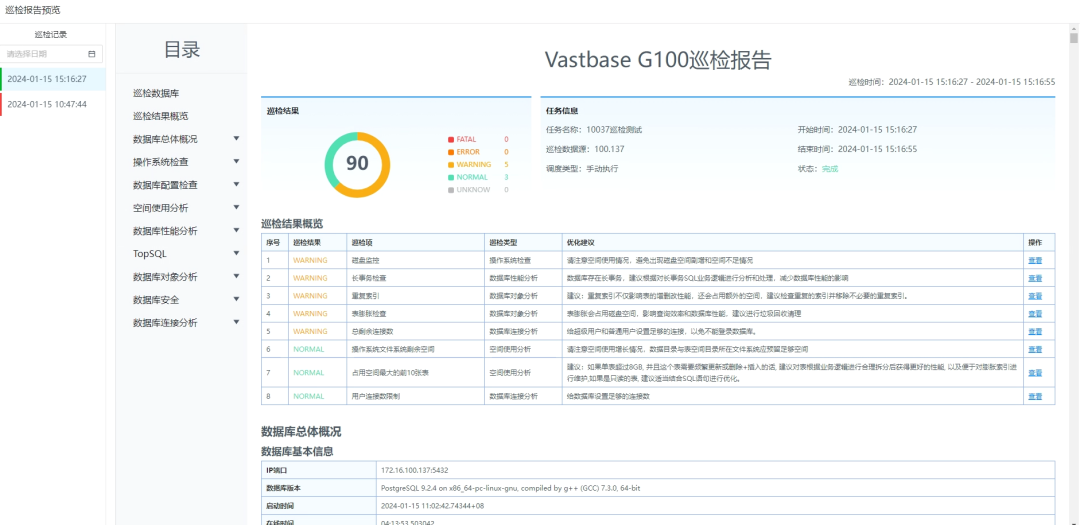Expand arrow next to 数据库性能分析
The image size is (1080, 525).
coord(236,230)
